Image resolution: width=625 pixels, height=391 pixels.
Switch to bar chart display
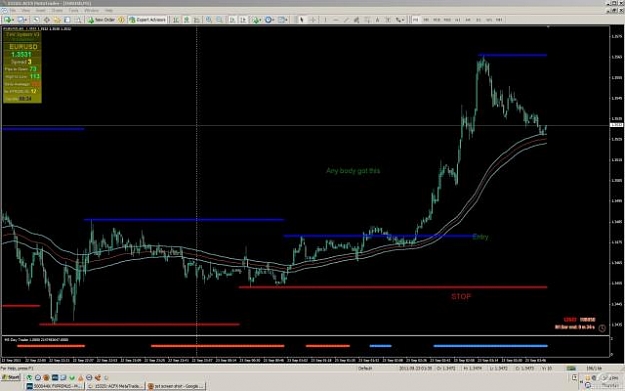point(176,20)
